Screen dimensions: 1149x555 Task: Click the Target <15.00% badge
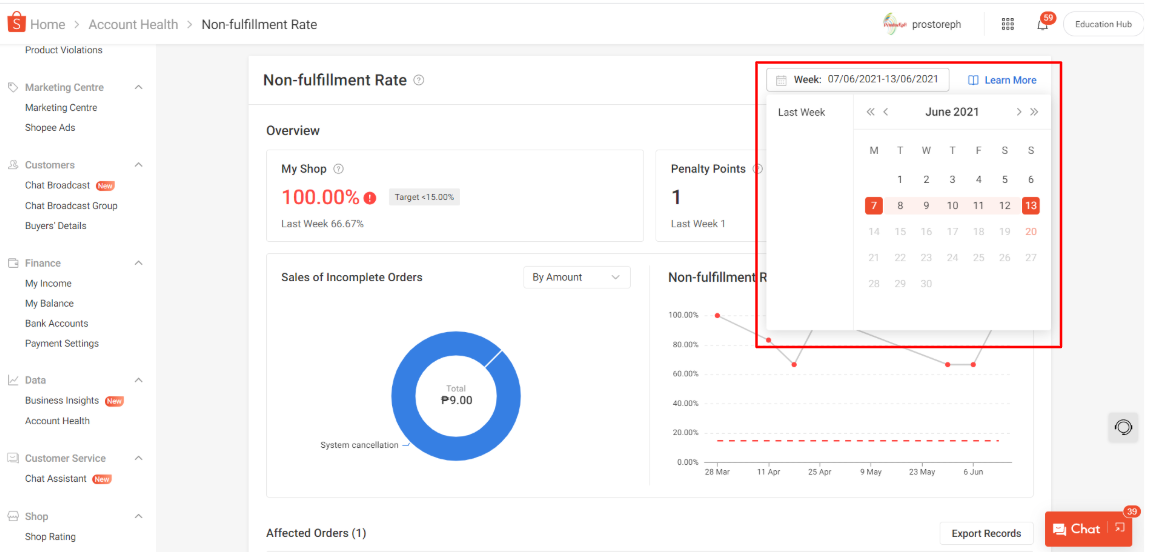tap(424, 197)
